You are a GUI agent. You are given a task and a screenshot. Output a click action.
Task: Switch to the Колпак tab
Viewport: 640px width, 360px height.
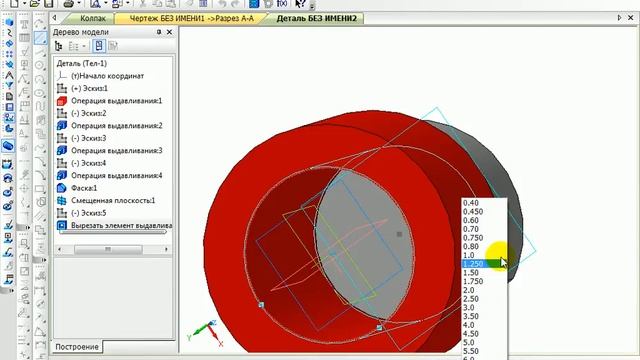[93, 18]
